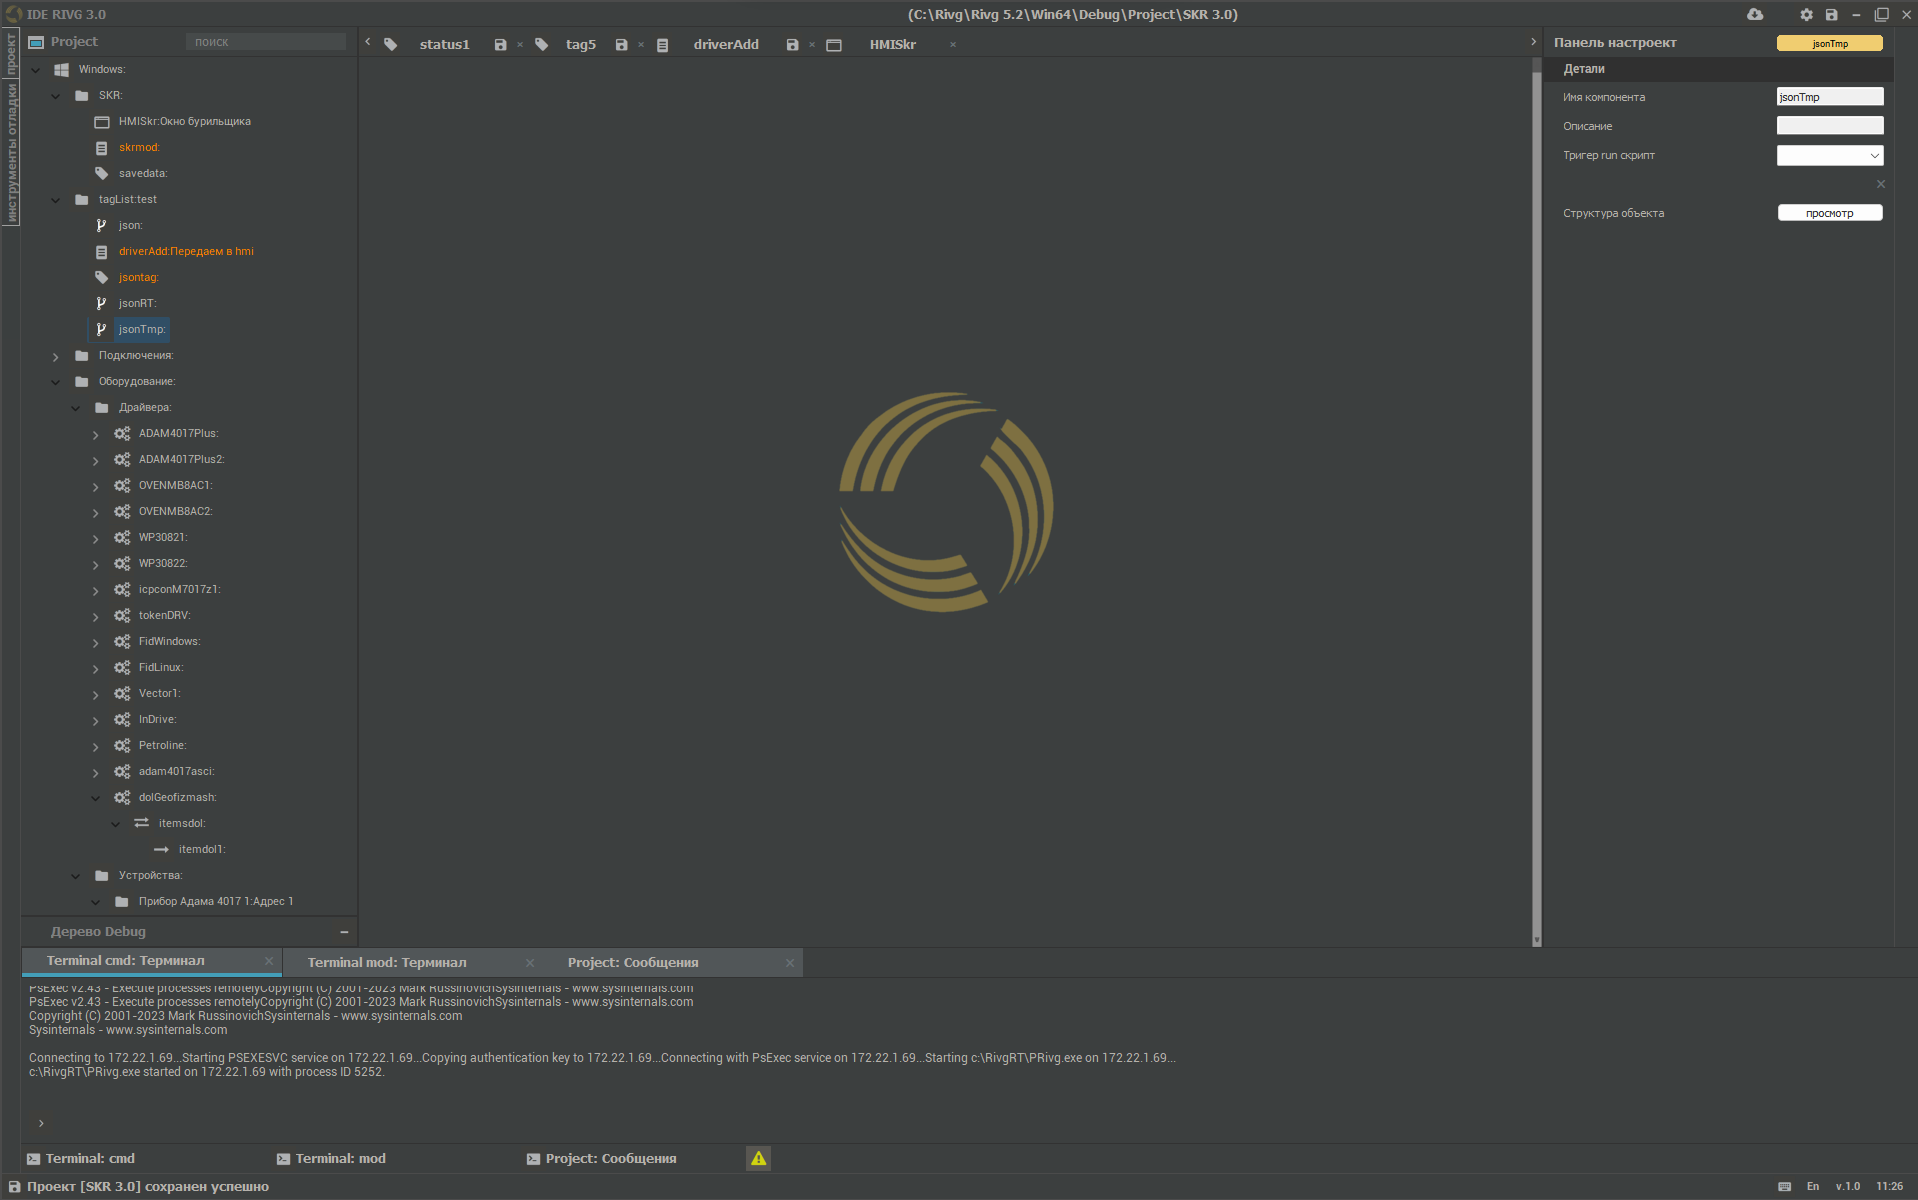The height and width of the screenshot is (1200, 1918).
Task: Click the save icon on status1 tab
Action: pyautogui.click(x=500, y=45)
